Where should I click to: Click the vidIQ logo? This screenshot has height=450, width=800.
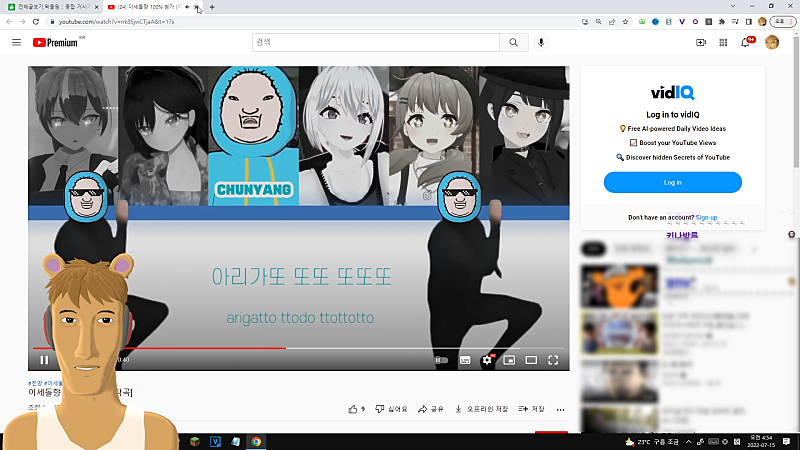[x=672, y=92]
